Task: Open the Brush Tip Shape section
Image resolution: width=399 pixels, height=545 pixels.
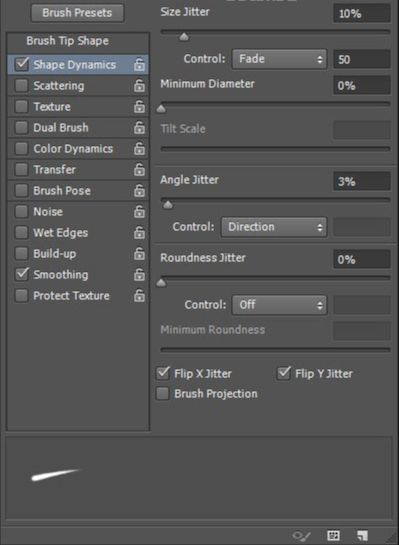Action: [67, 41]
